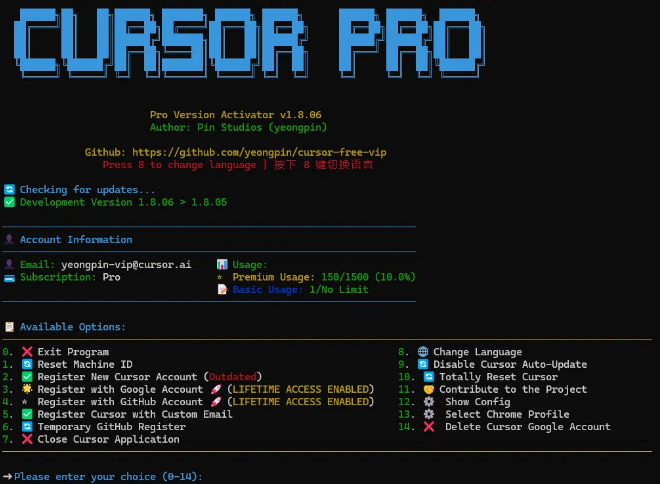This screenshot has width=665, height=484.
Task: Select the Close Cursor Application option
Action: pos(108,439)
